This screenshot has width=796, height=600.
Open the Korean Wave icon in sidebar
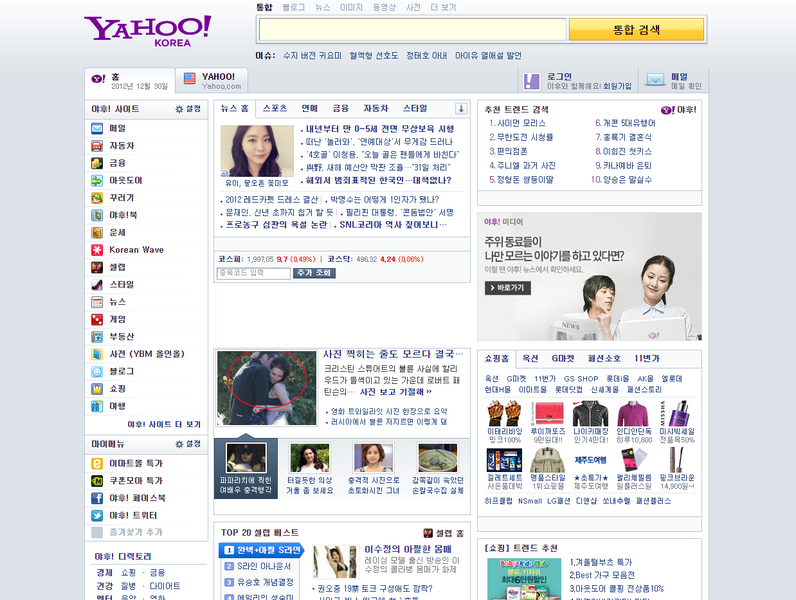coord(96,250)
